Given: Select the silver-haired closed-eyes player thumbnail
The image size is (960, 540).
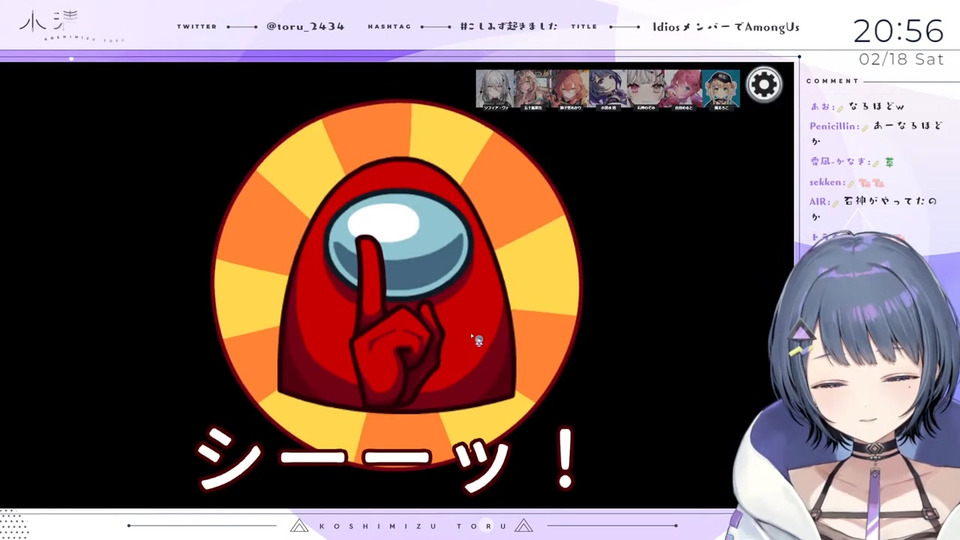Looking at the screenshot, I should click(x=495, y=89).
